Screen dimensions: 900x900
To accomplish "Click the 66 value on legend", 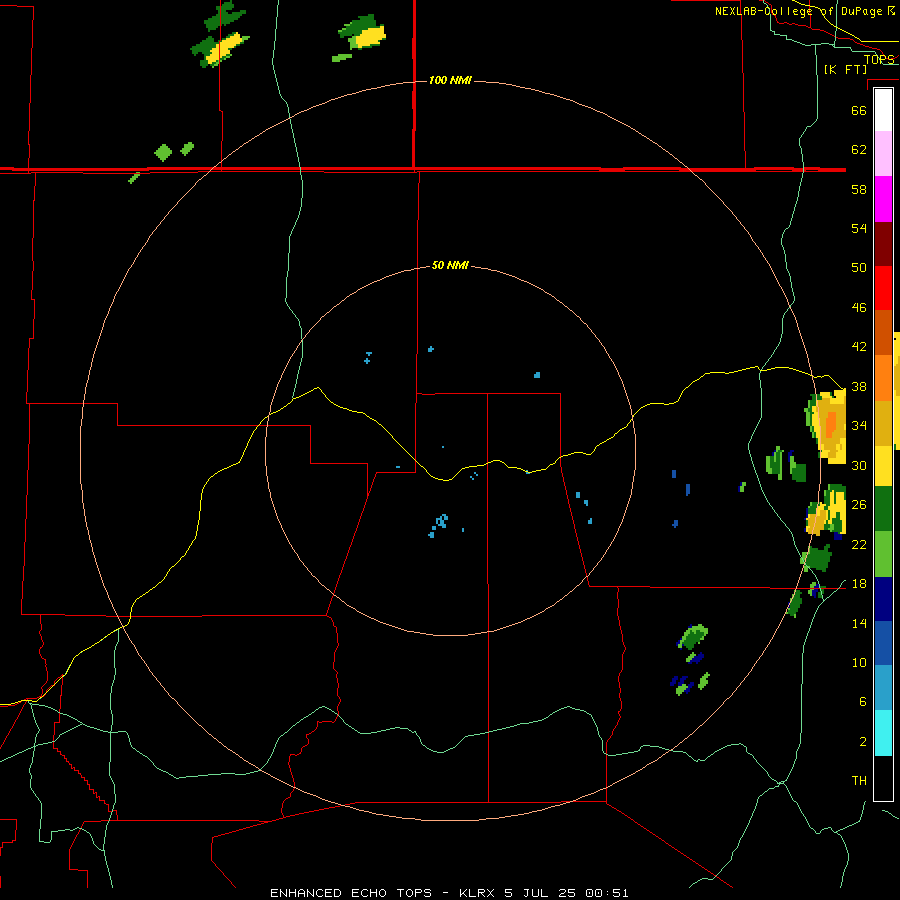I will click(x=859, y=110).
